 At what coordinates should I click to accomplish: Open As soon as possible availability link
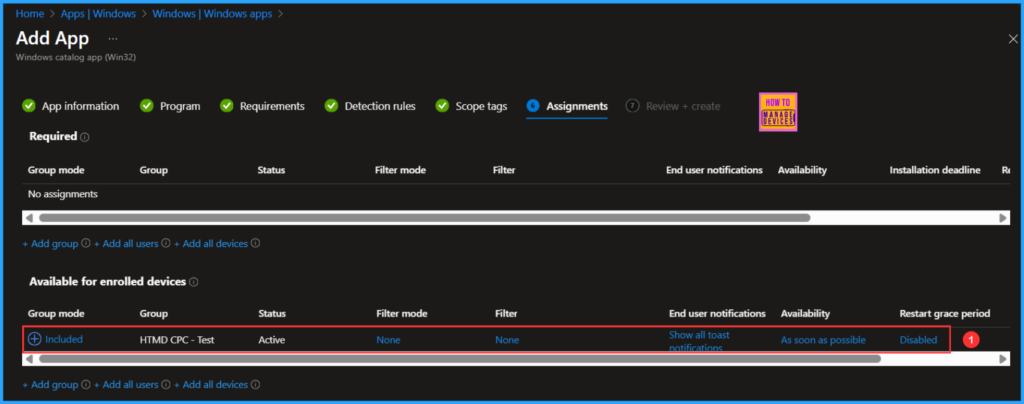pyautogui.click(x=823, y=339)
